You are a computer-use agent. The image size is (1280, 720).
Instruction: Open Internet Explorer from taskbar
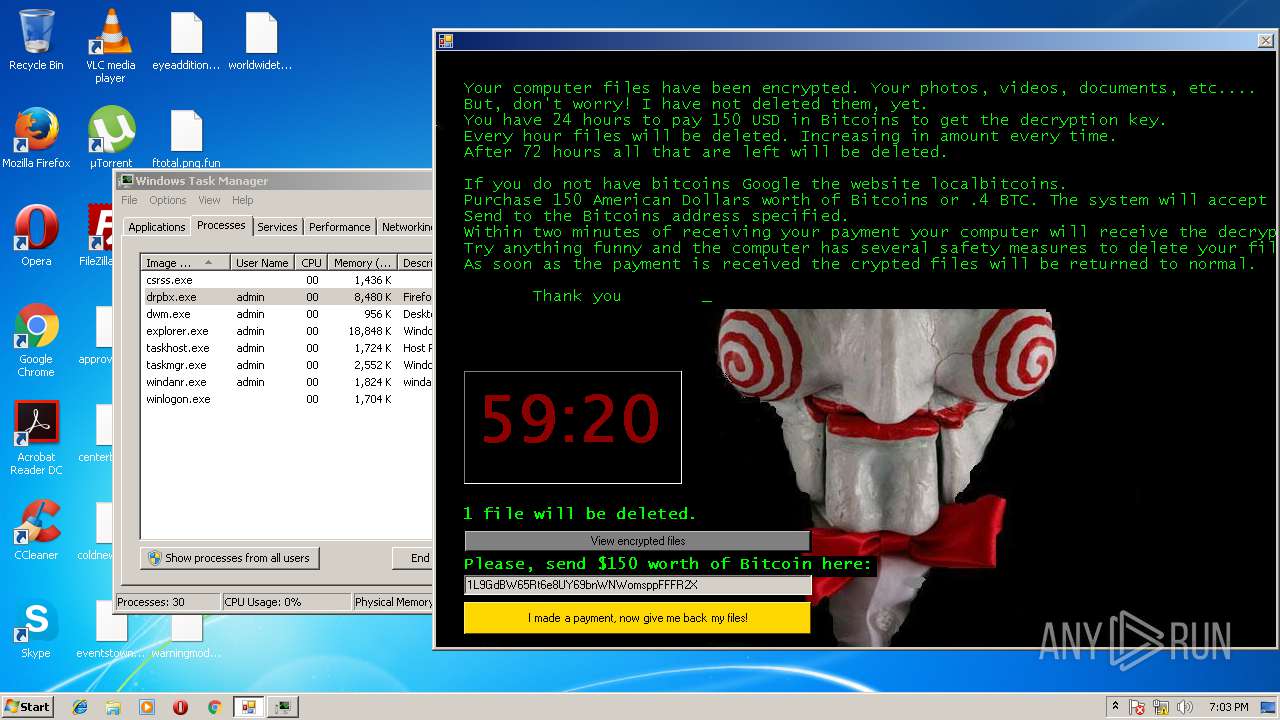click(x=80, y=707)
